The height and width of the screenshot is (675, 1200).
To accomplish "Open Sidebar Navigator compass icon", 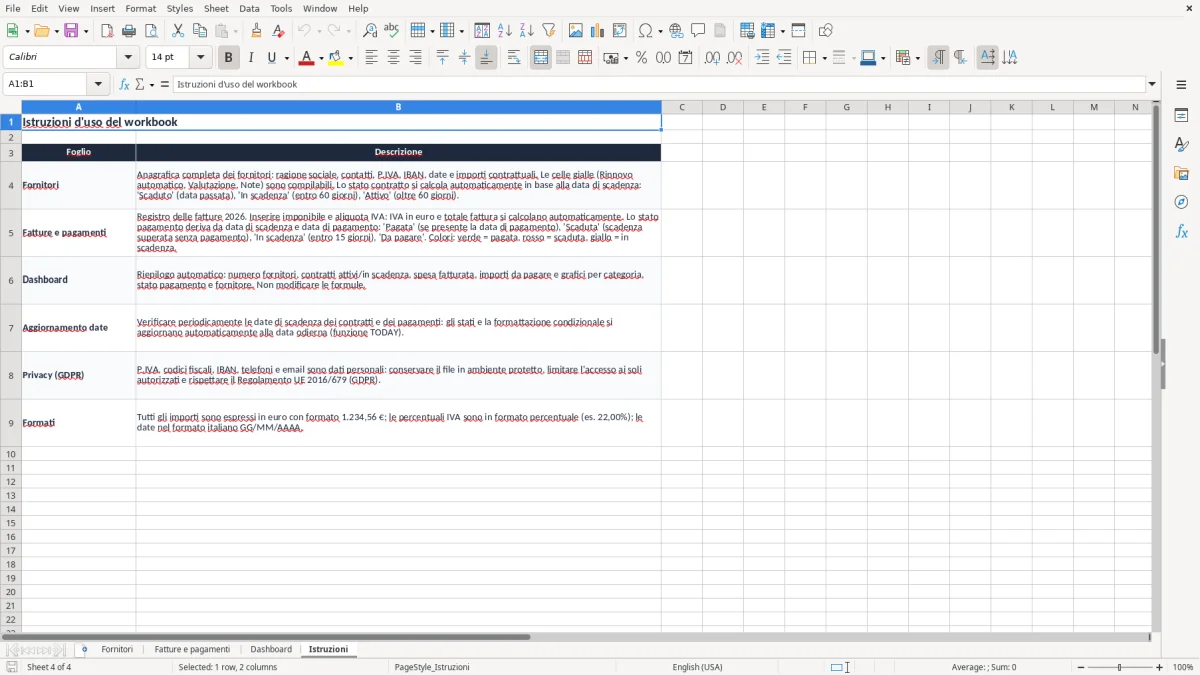I will (x=1181, y=202).
